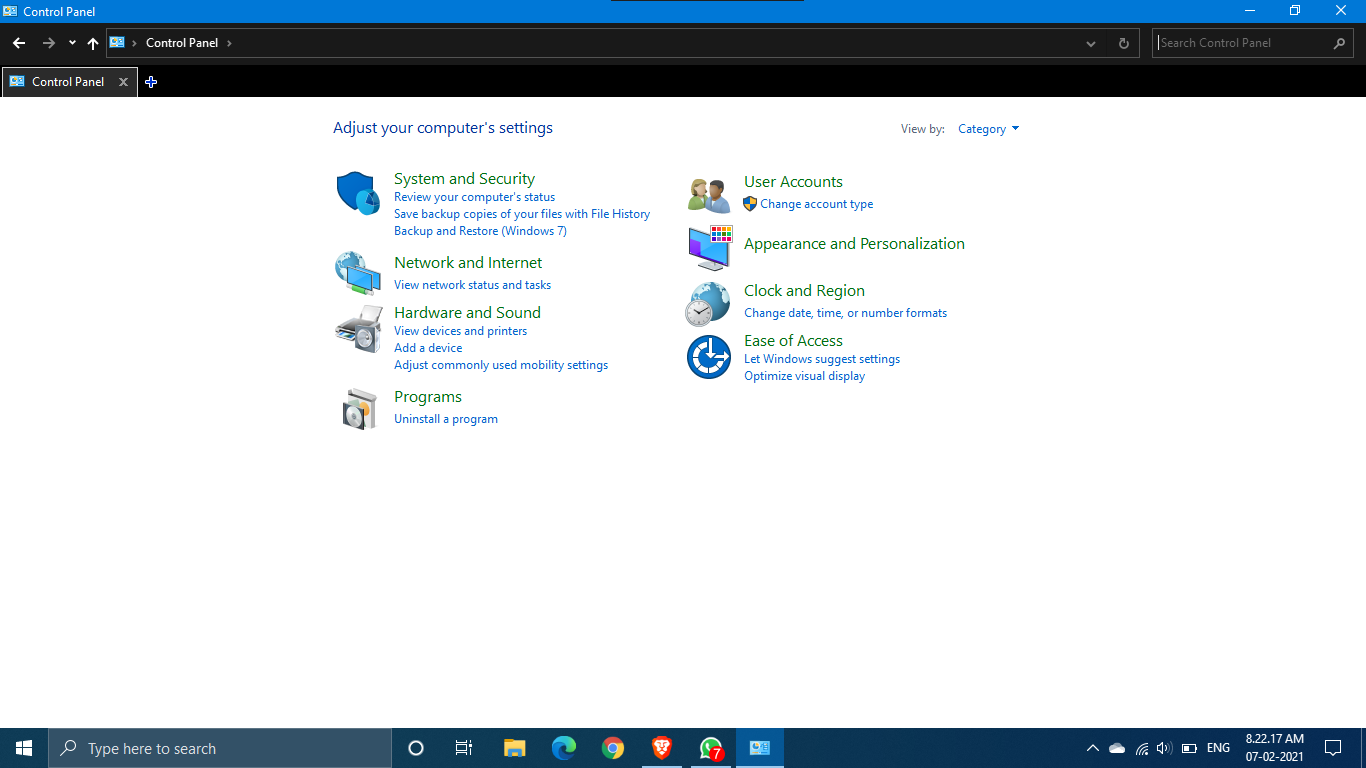
Task: Expand the address bar history dropdown
Action: pyautogui.click(x=1091, y=43)
